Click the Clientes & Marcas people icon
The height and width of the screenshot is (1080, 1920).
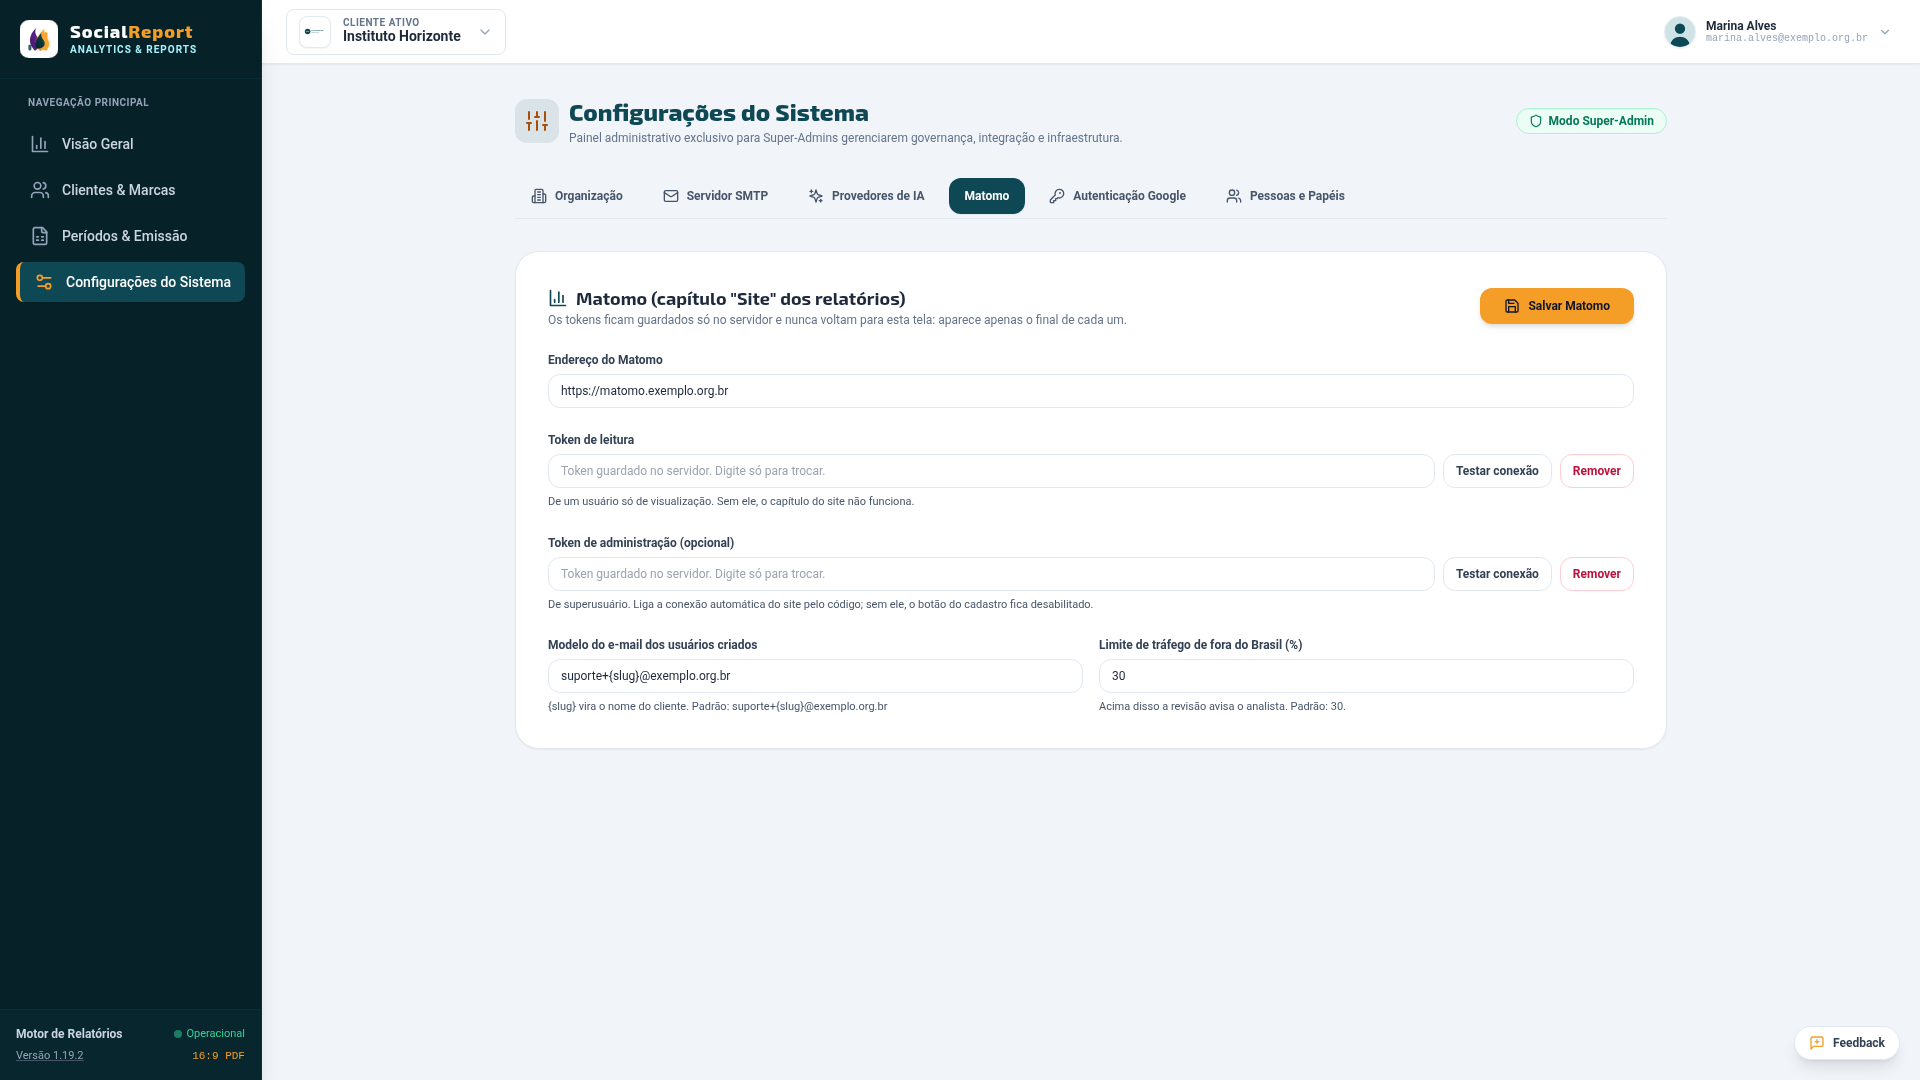(x=40, y=190)
